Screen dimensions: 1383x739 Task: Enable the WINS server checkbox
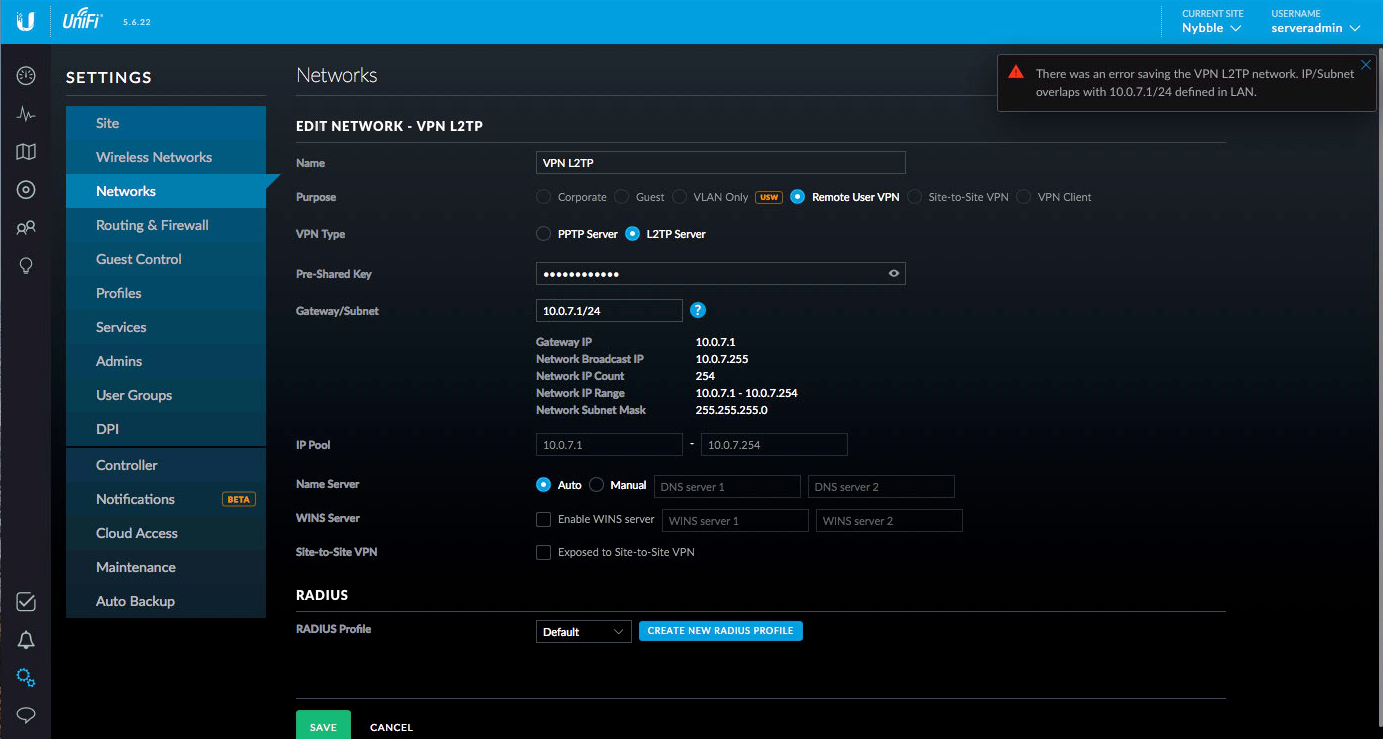544,520
